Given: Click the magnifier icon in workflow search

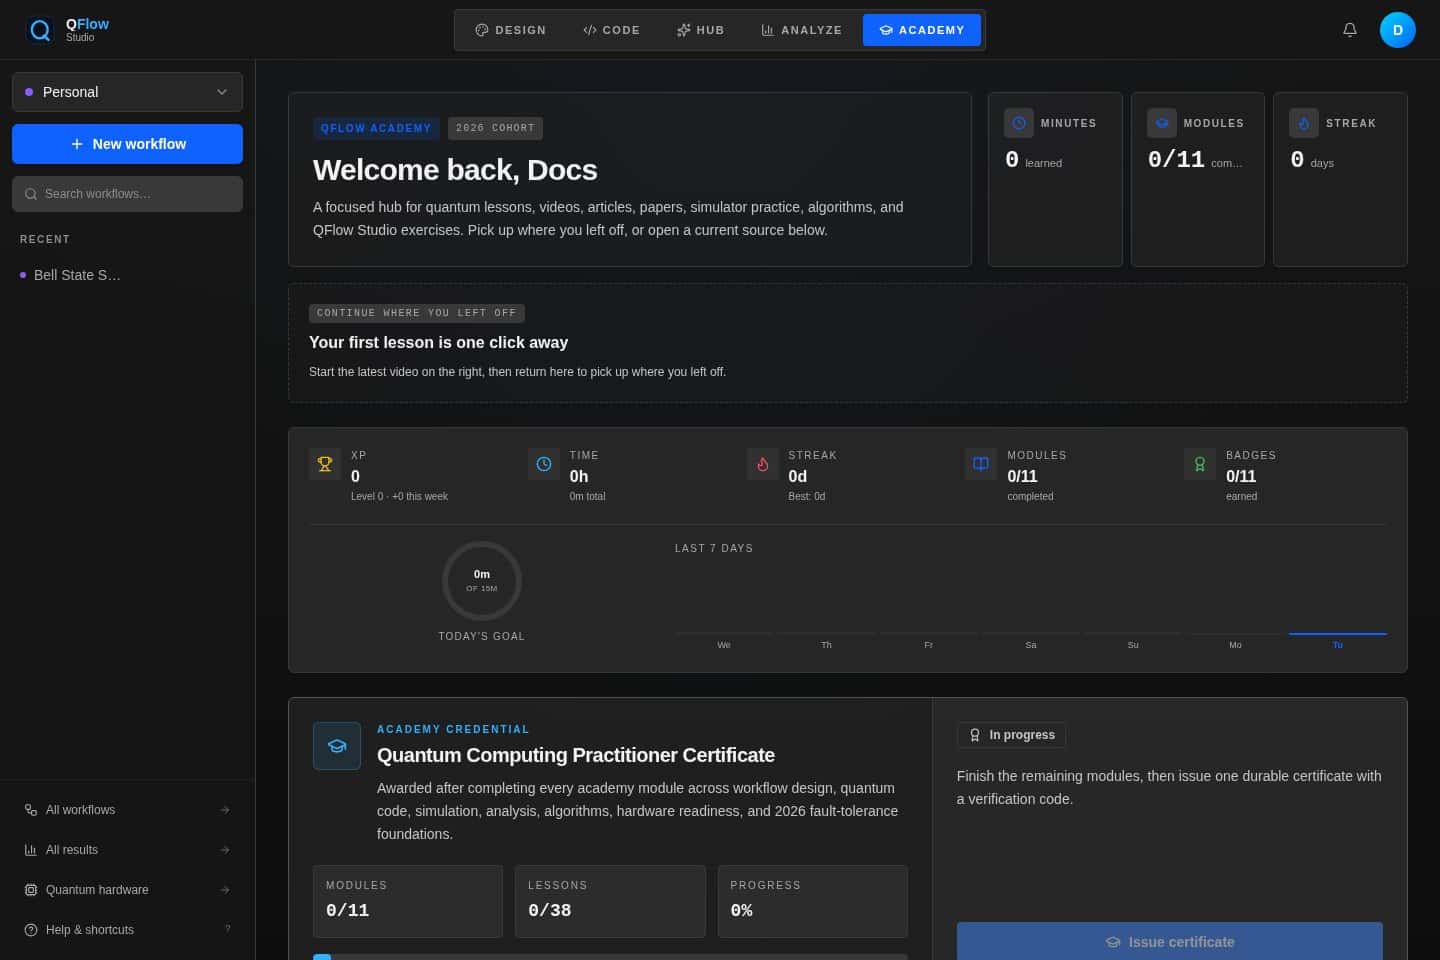Looking at the screenshot, I should click(x=31, y=194).
